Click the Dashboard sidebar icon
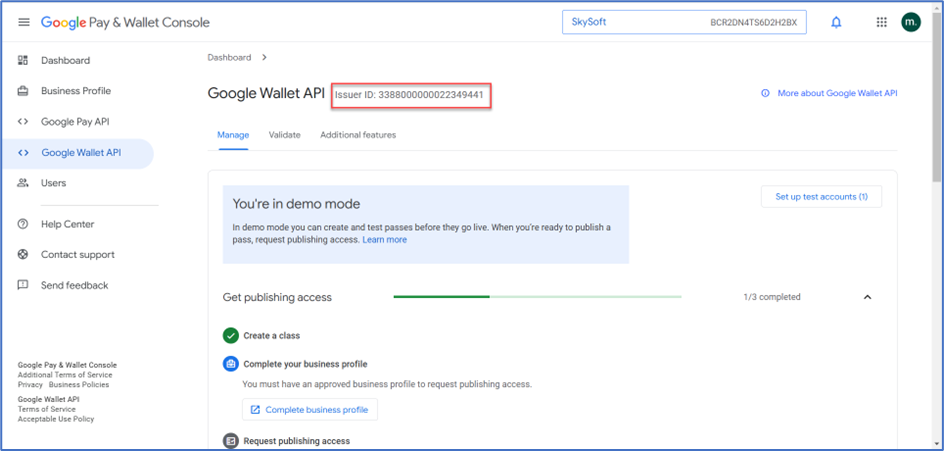The image size is (944, 451). (23, 61)
